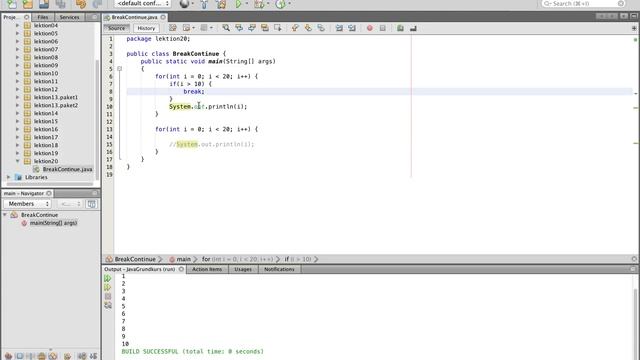Select main(String[] args) in Navigator
Image resolution: width=640 pixels, height=360 pixels.
tap(53, 223)
